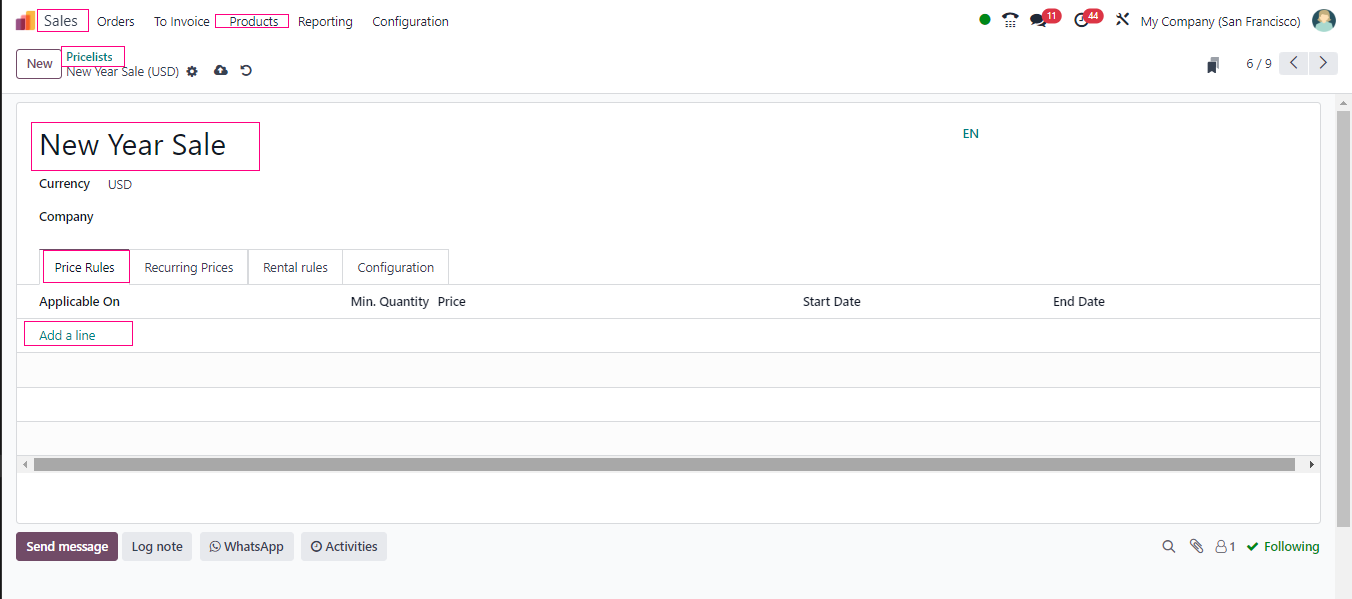Open the activities clock icon with 44 badge
This screenshot has height=599, width=1352.
tap(1081, 21)
